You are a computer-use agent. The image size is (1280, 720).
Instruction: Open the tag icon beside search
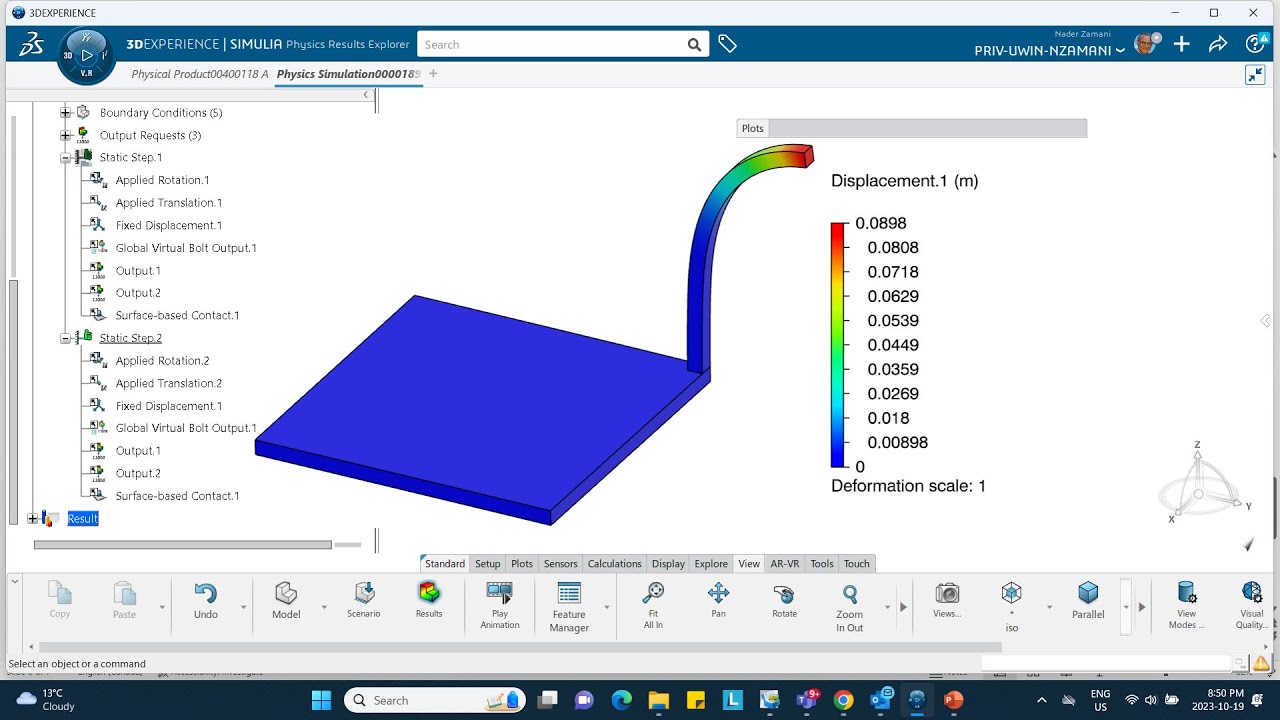coord(727,45)
